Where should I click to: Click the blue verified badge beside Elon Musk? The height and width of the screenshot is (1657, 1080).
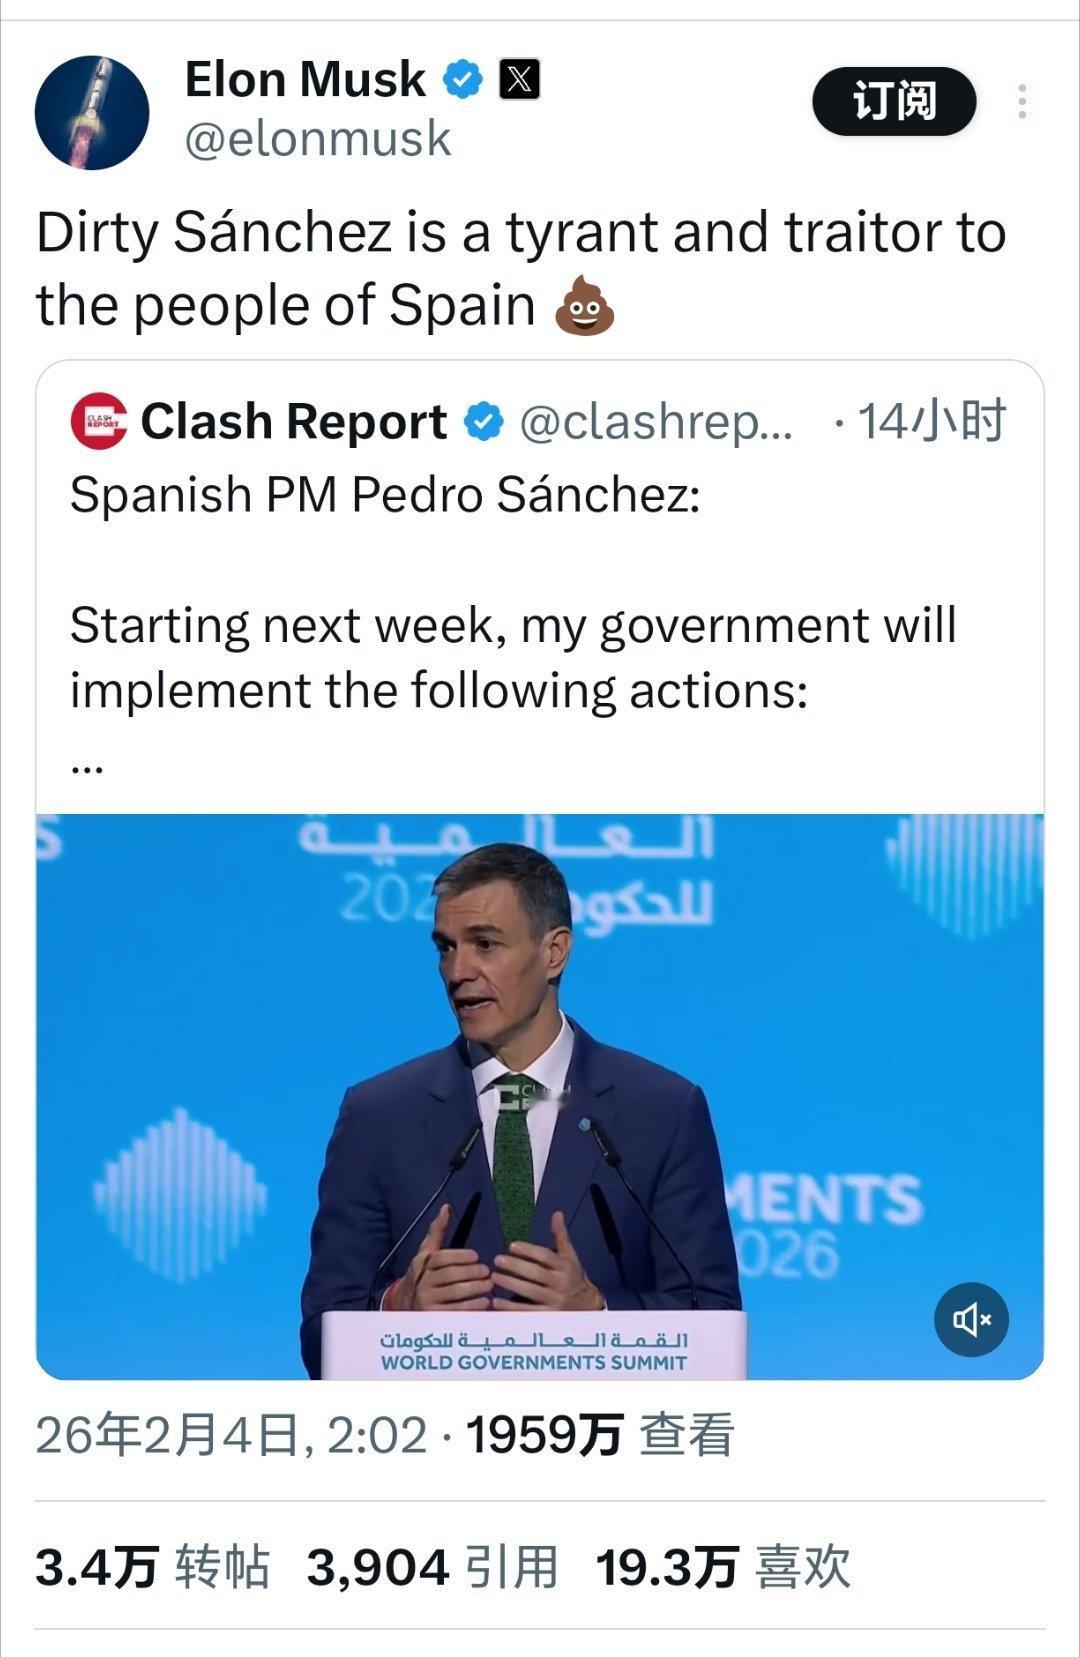click(x=463, y=79)
